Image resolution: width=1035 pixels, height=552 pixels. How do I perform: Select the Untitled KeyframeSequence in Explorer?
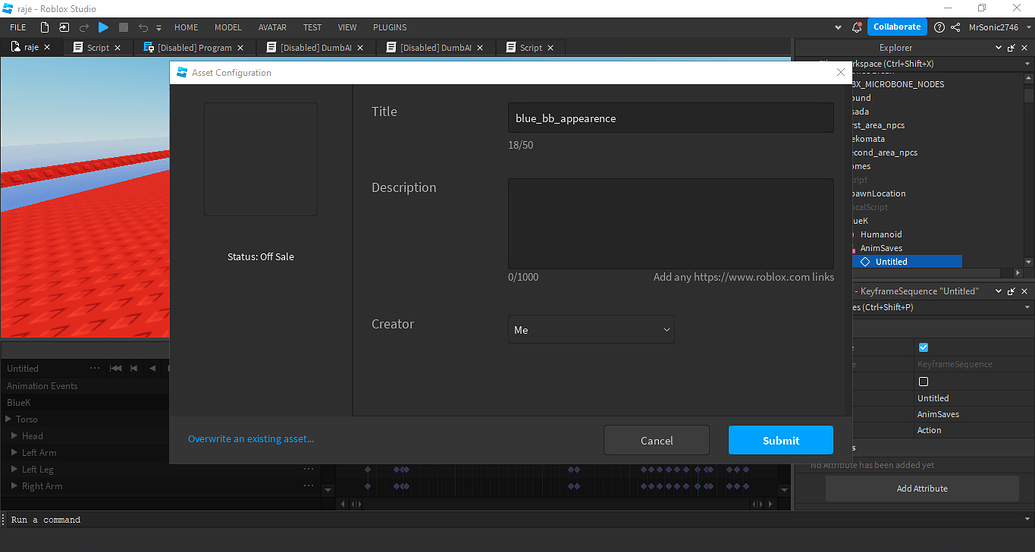pos(891,262)
